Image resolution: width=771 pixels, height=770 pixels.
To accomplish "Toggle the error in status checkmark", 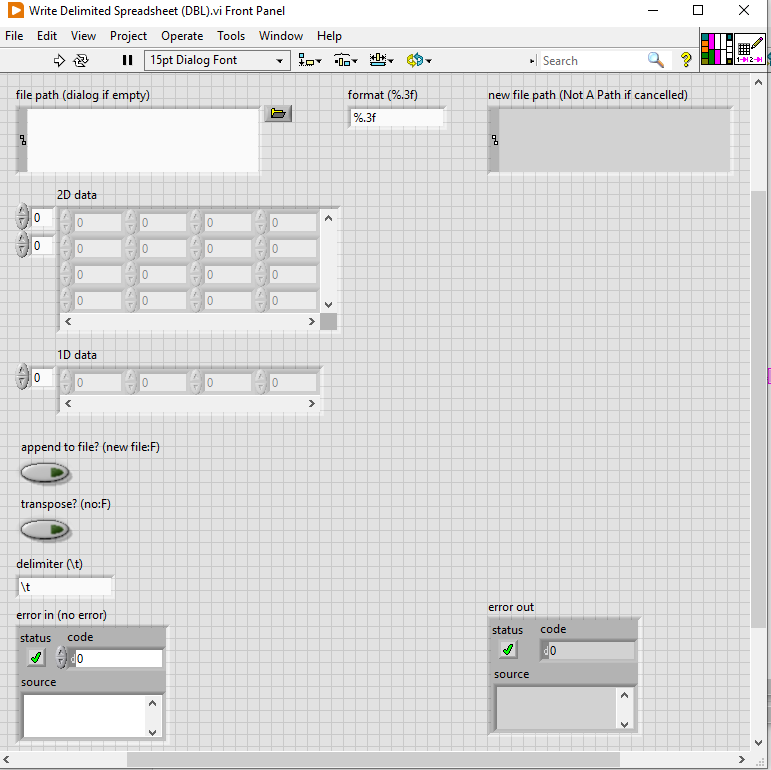I will (36, 657).
